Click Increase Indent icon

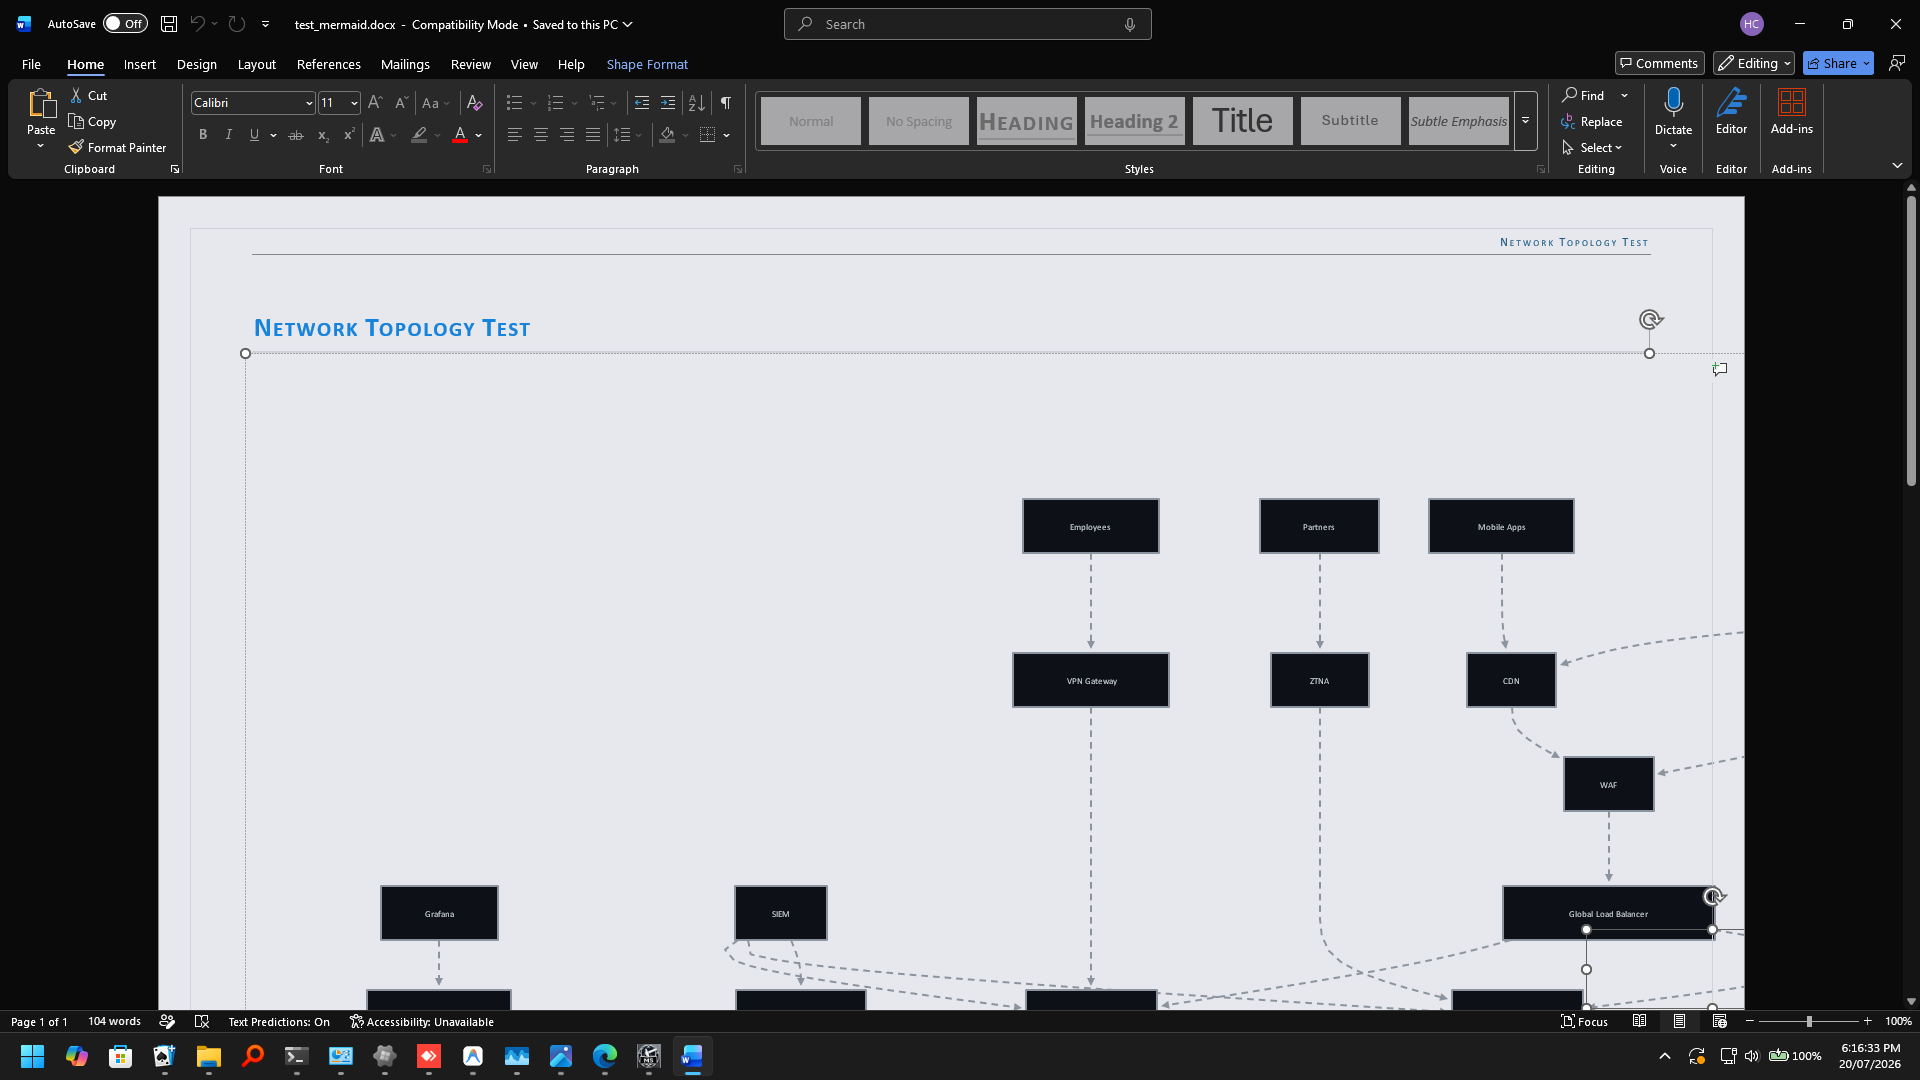pyautogui.click(x=668, y=103)
